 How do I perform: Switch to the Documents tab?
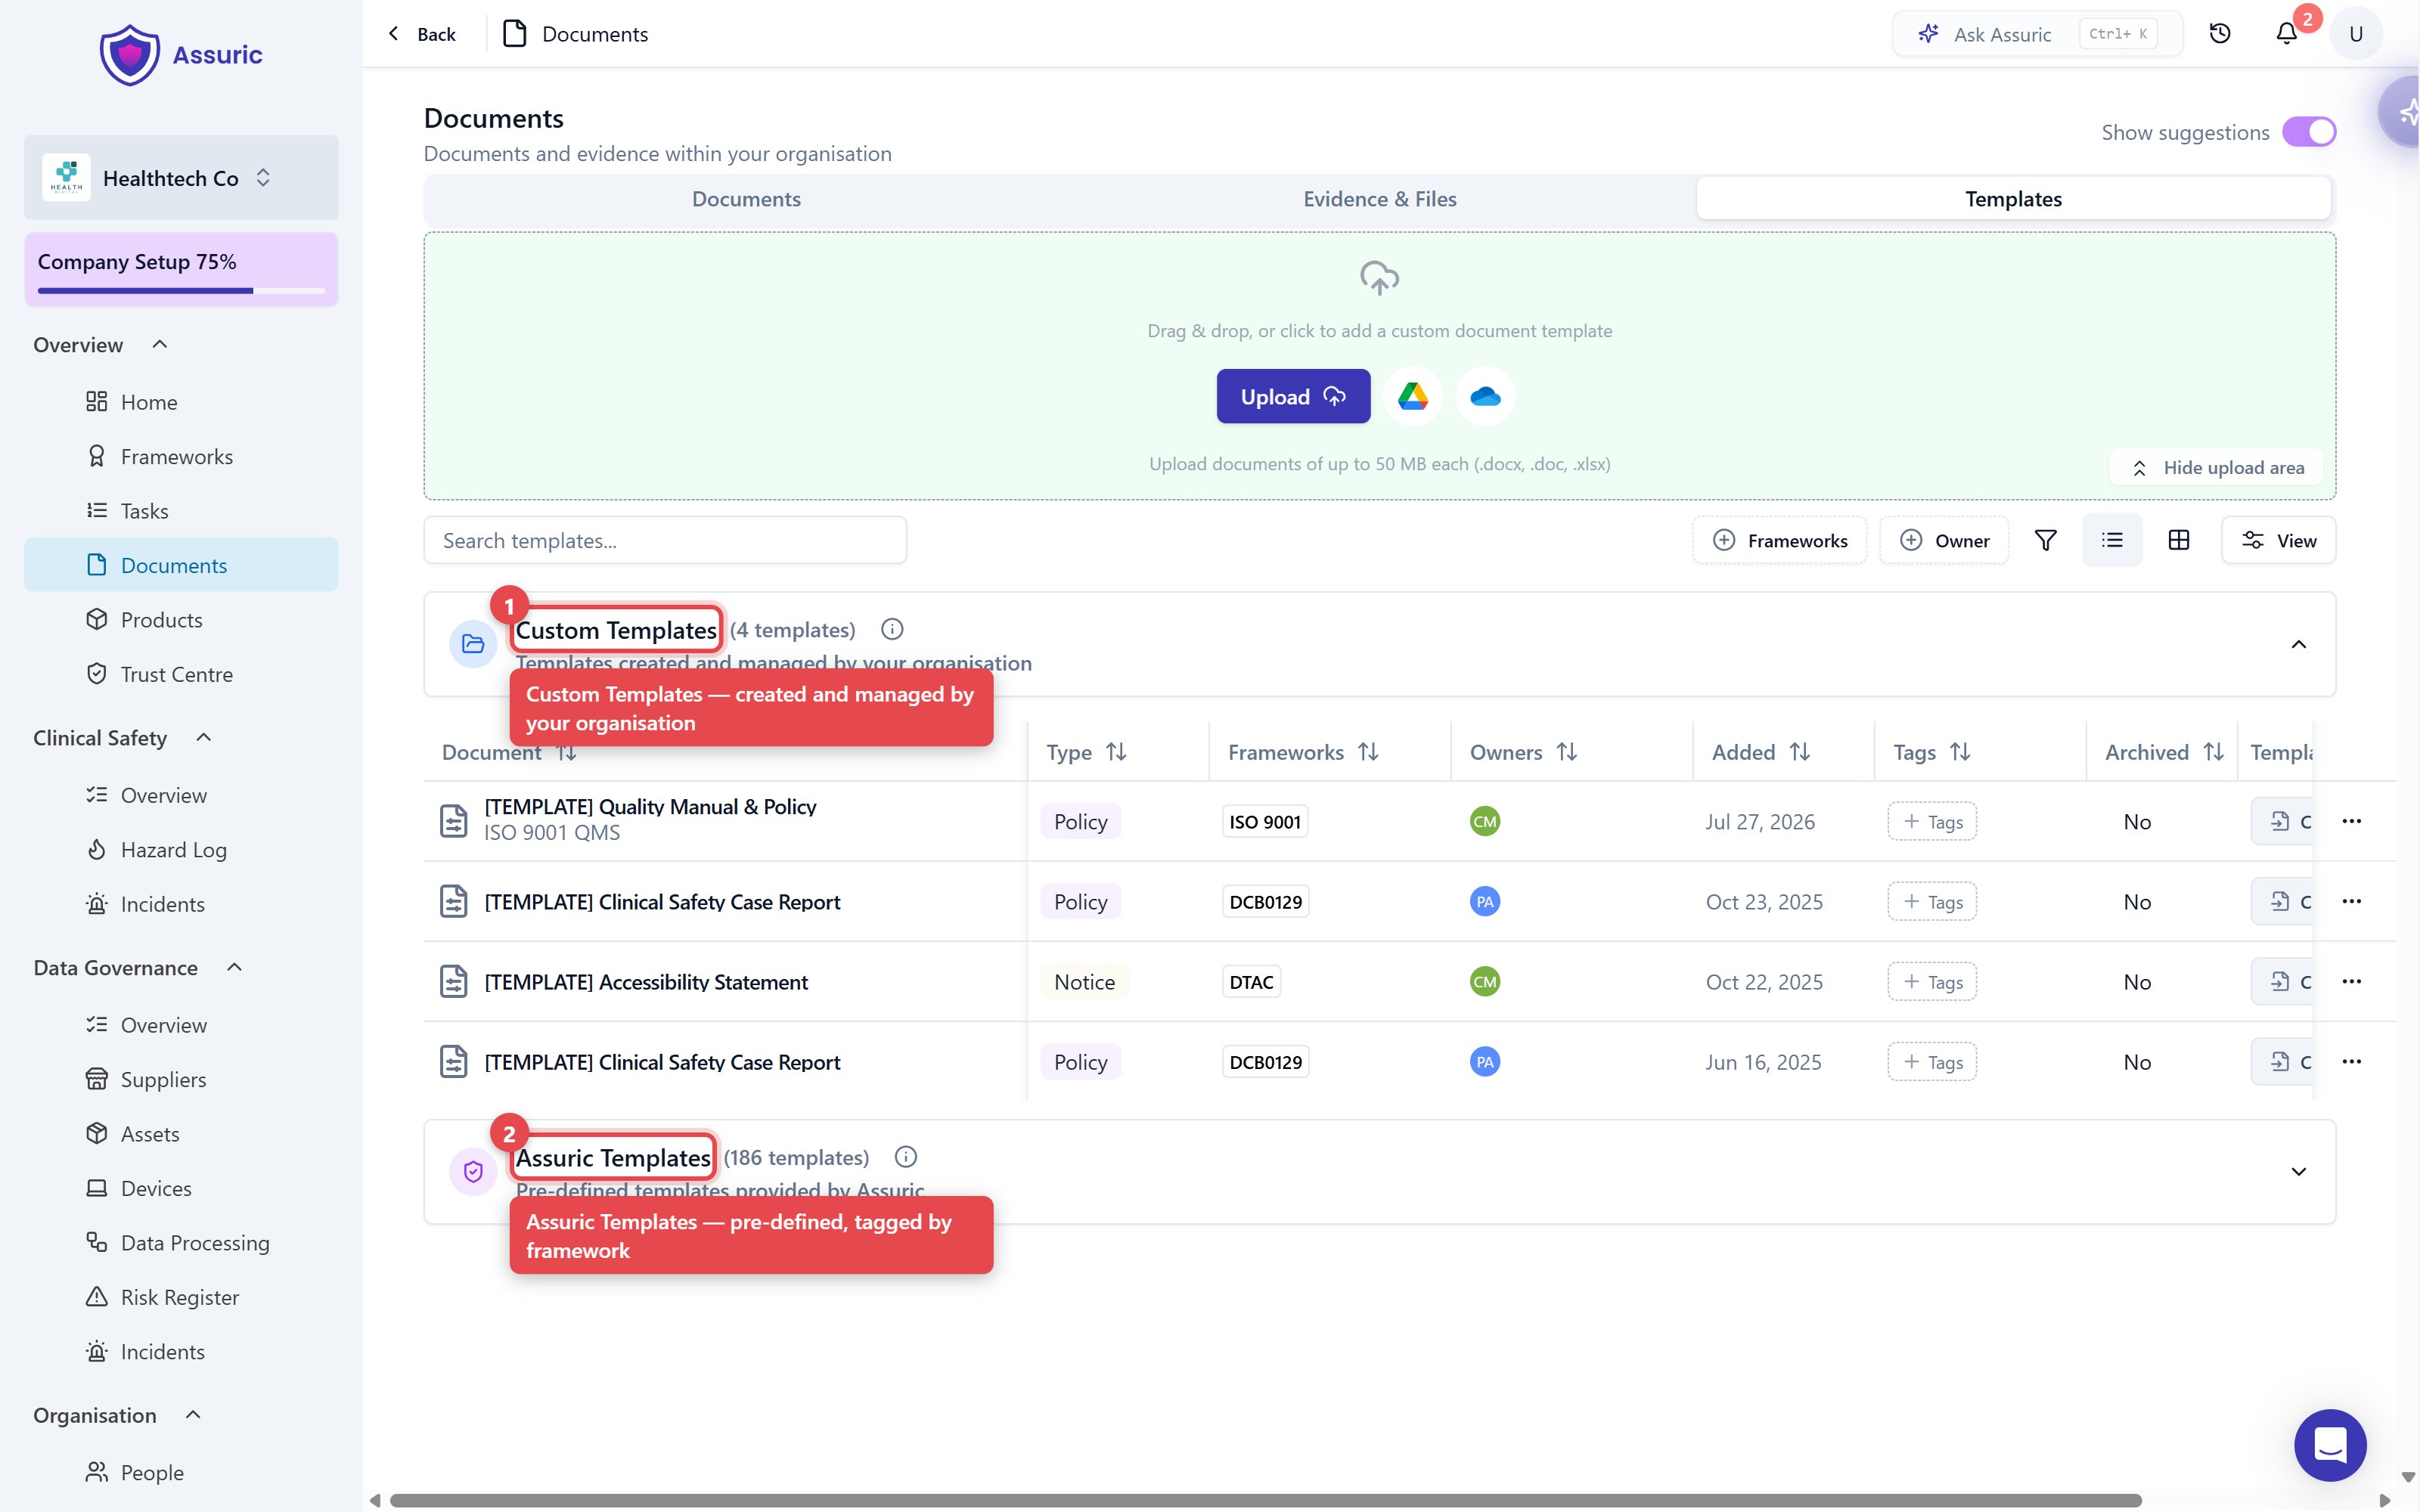pyautogui.click(x=746, y=199)
